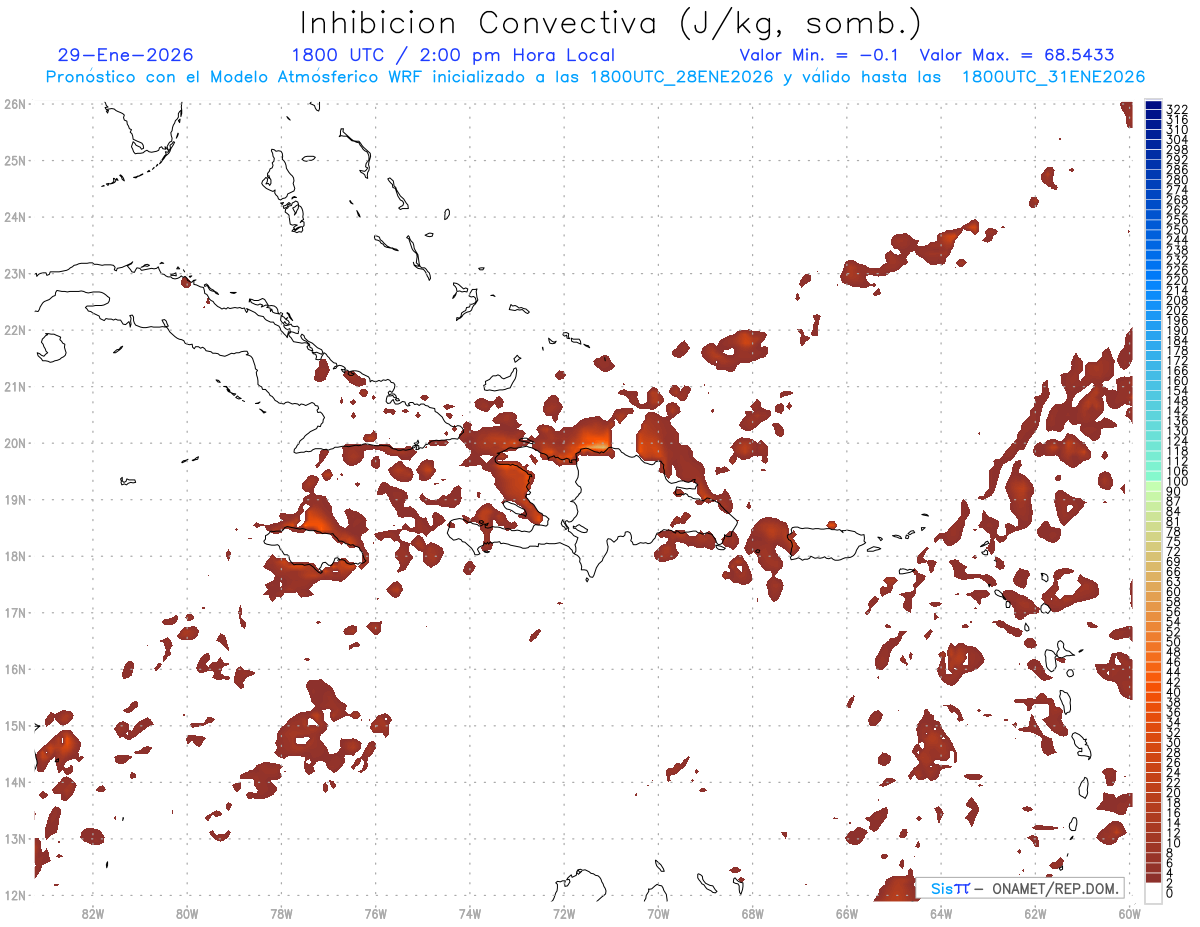This screenshot has height=927, width=1200.
Task: Click the 'SisTT - ONAMET/REP.DOM.' credit box
Action: (x=1021, y=888)
